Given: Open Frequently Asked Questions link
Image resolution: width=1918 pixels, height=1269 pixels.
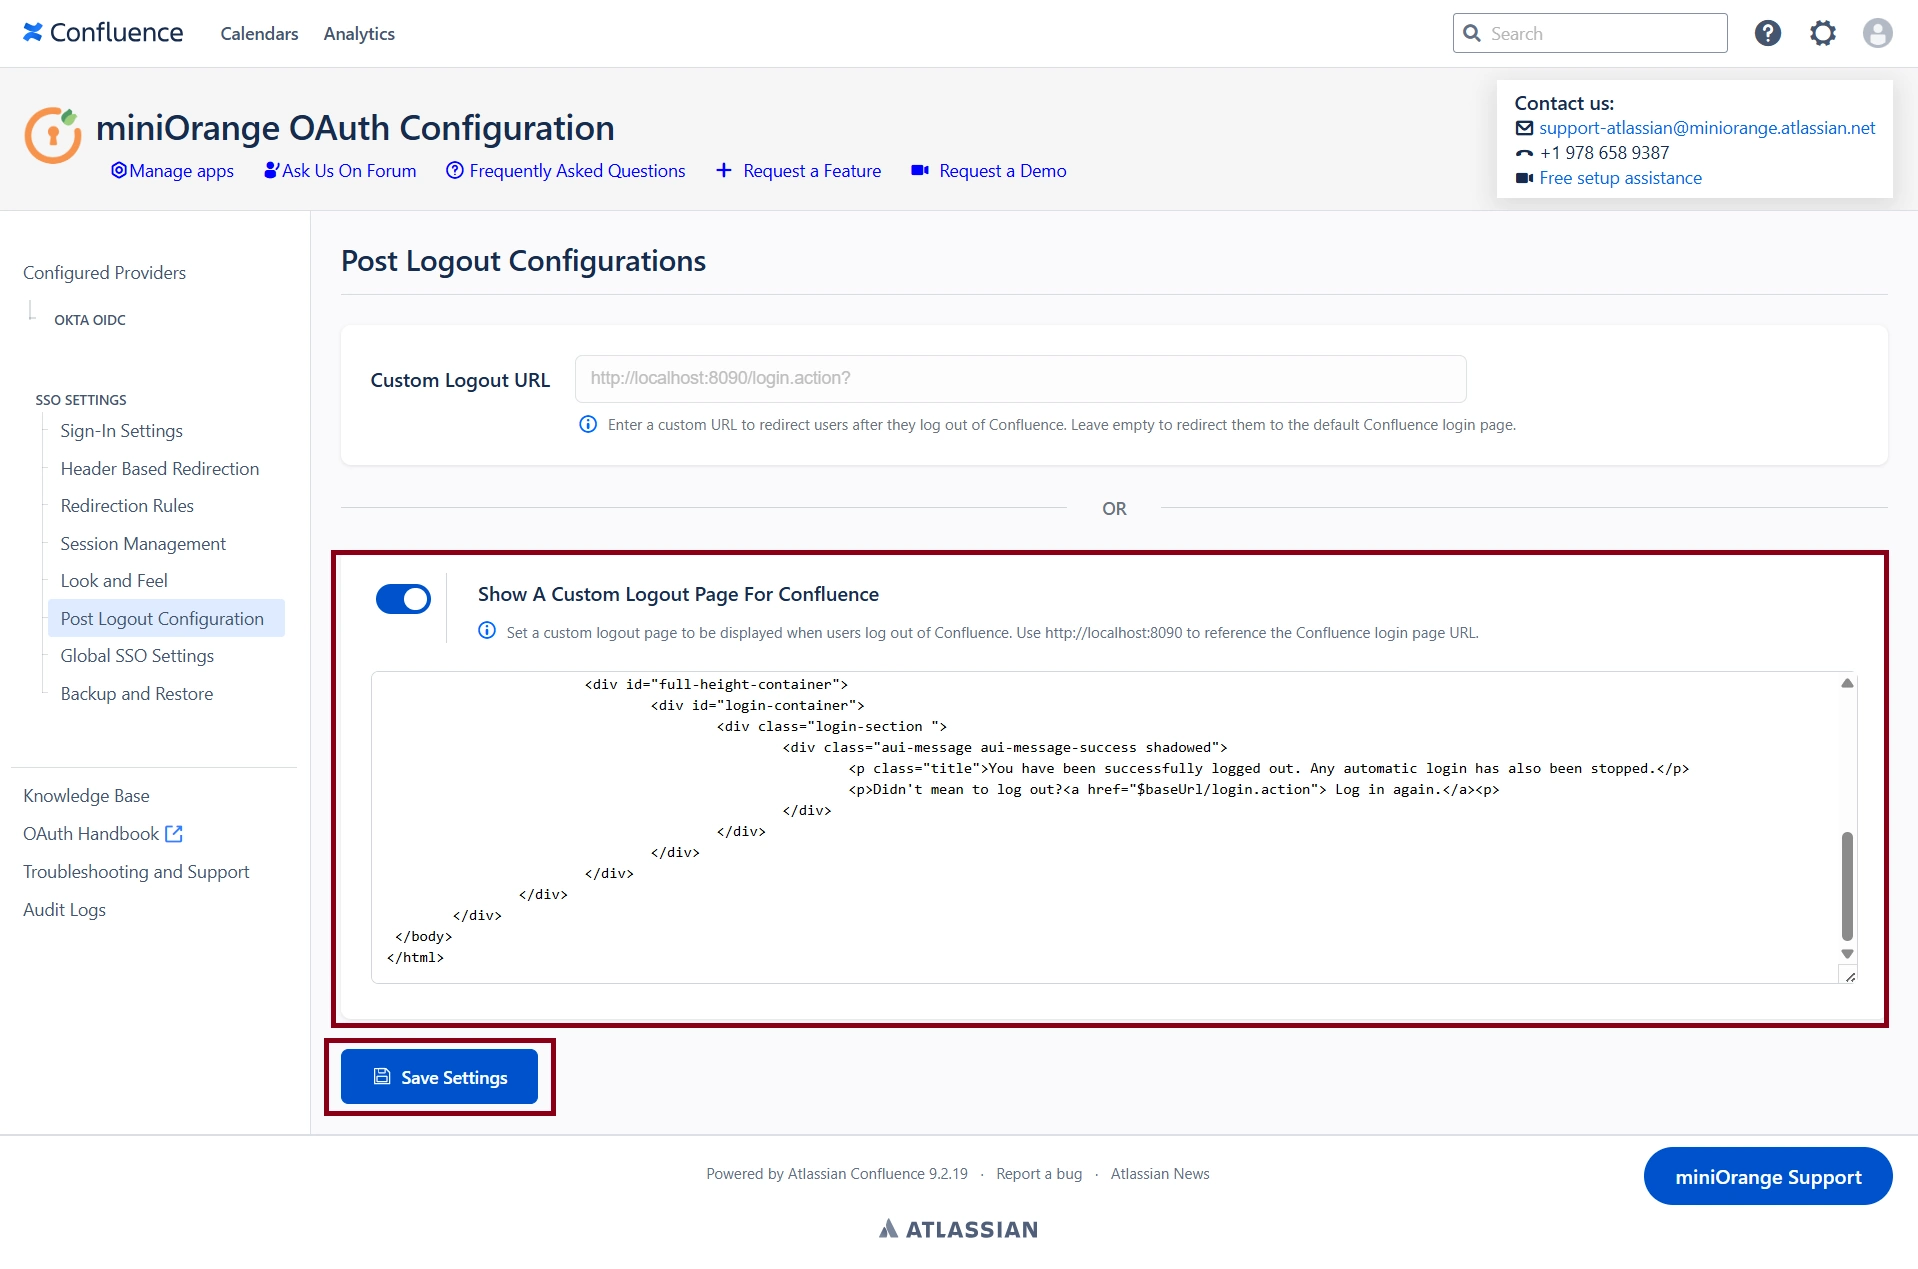Looking at the screenshot, I should [566, 171].
